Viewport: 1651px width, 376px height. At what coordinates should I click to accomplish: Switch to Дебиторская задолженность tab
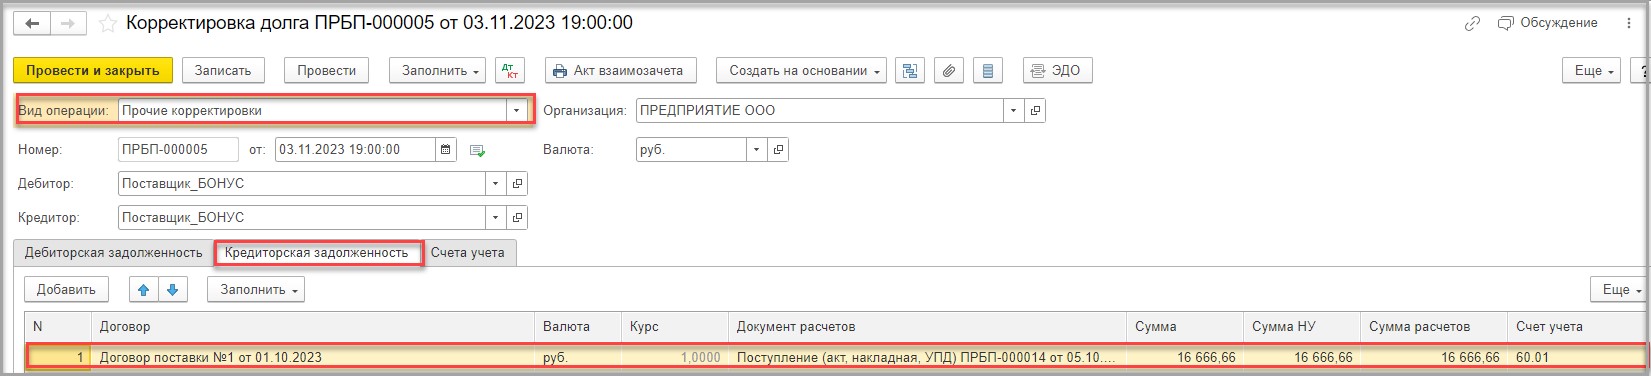pos(113,253)
